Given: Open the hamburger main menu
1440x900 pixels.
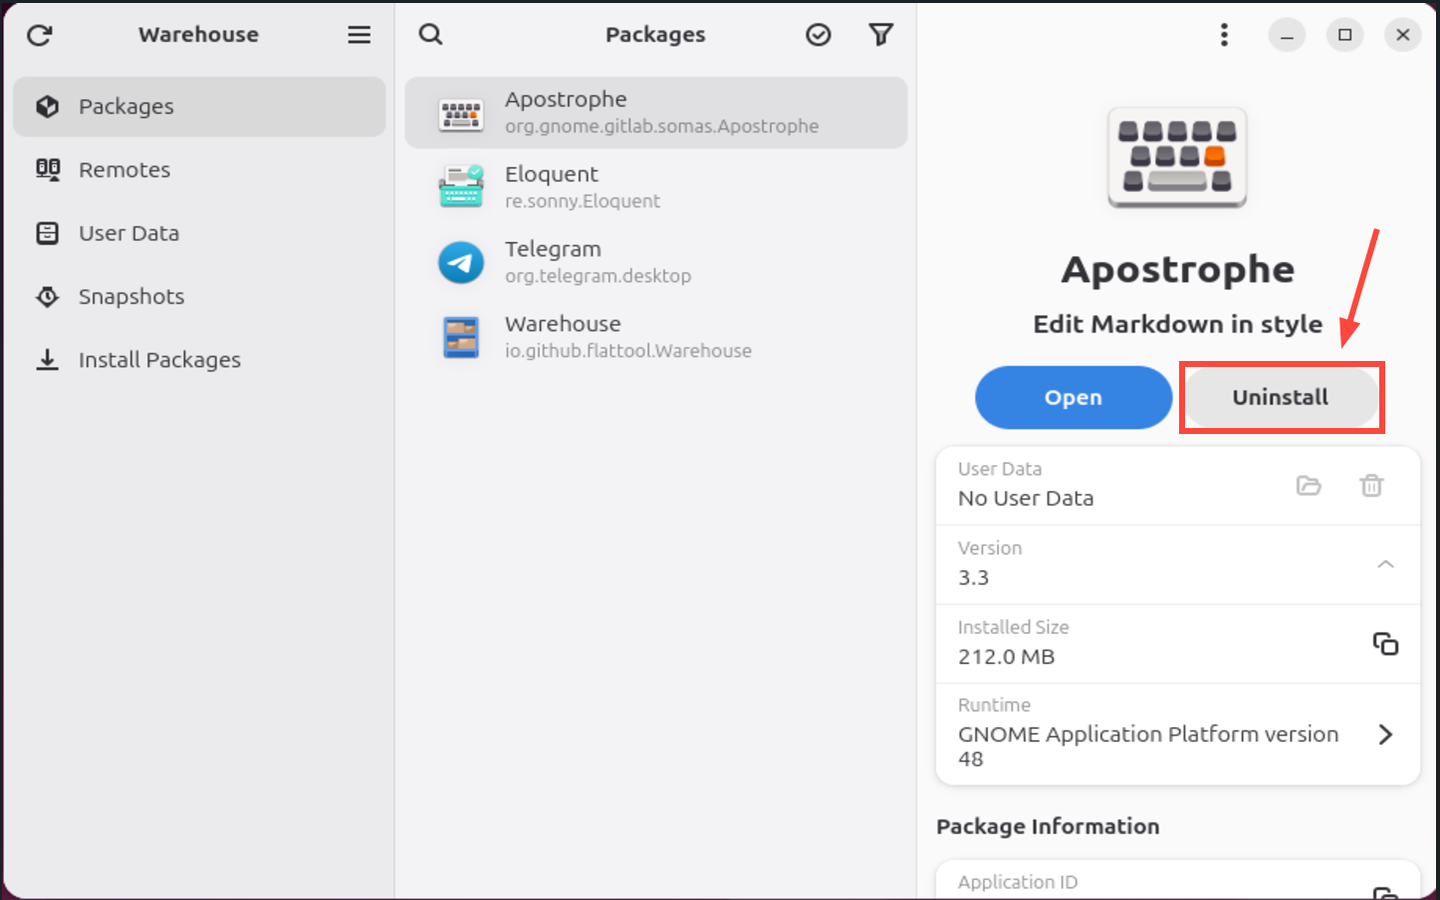Looking at the screenshot, I should pyautogui.click(x=359, y=35).
